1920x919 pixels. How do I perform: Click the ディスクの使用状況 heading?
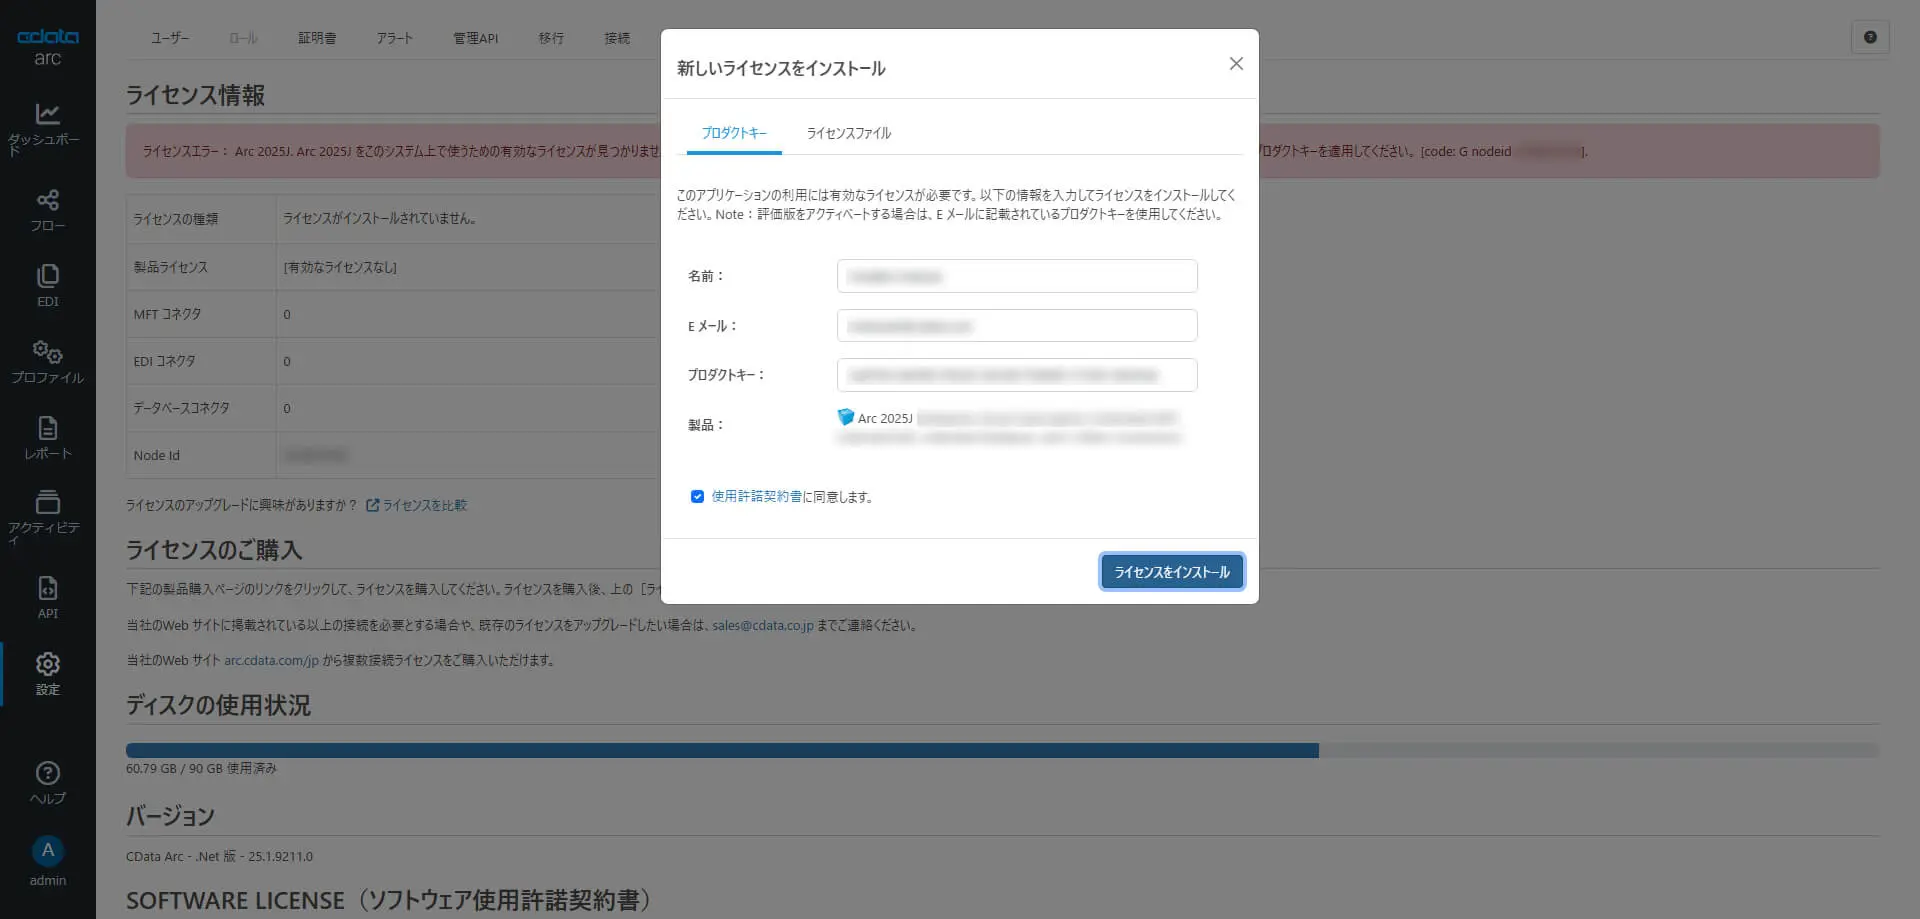tap(218, 705)
